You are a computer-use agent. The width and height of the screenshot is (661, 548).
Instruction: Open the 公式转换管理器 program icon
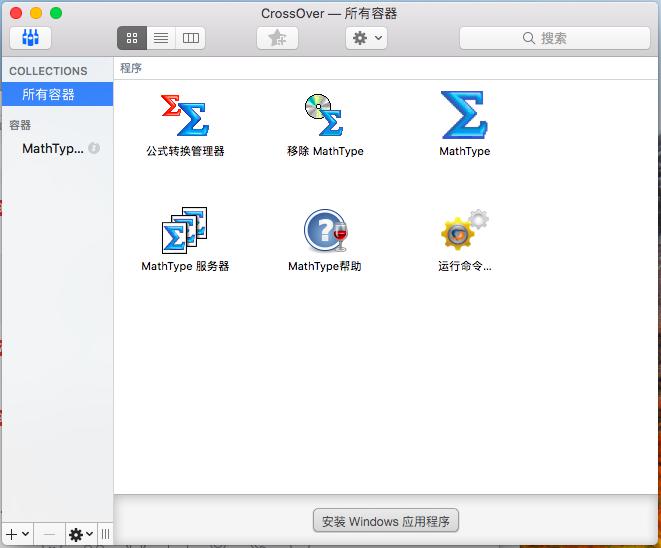click(185, 116)
